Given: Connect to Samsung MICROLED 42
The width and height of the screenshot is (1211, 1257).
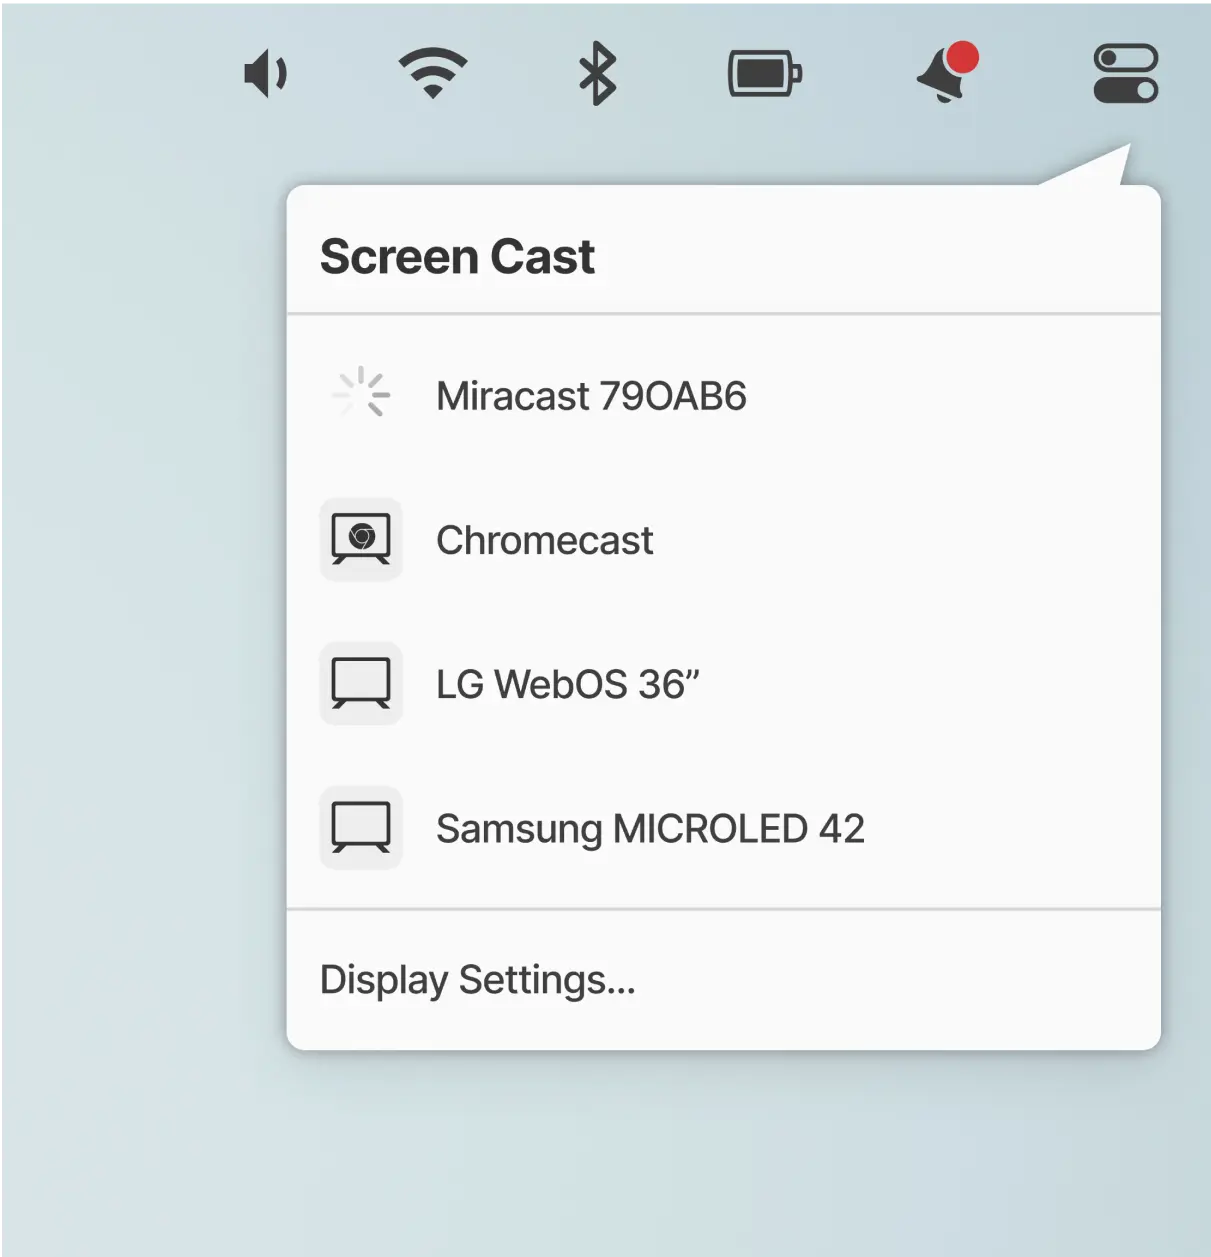Looking at the screenshot, I should 650,829.
